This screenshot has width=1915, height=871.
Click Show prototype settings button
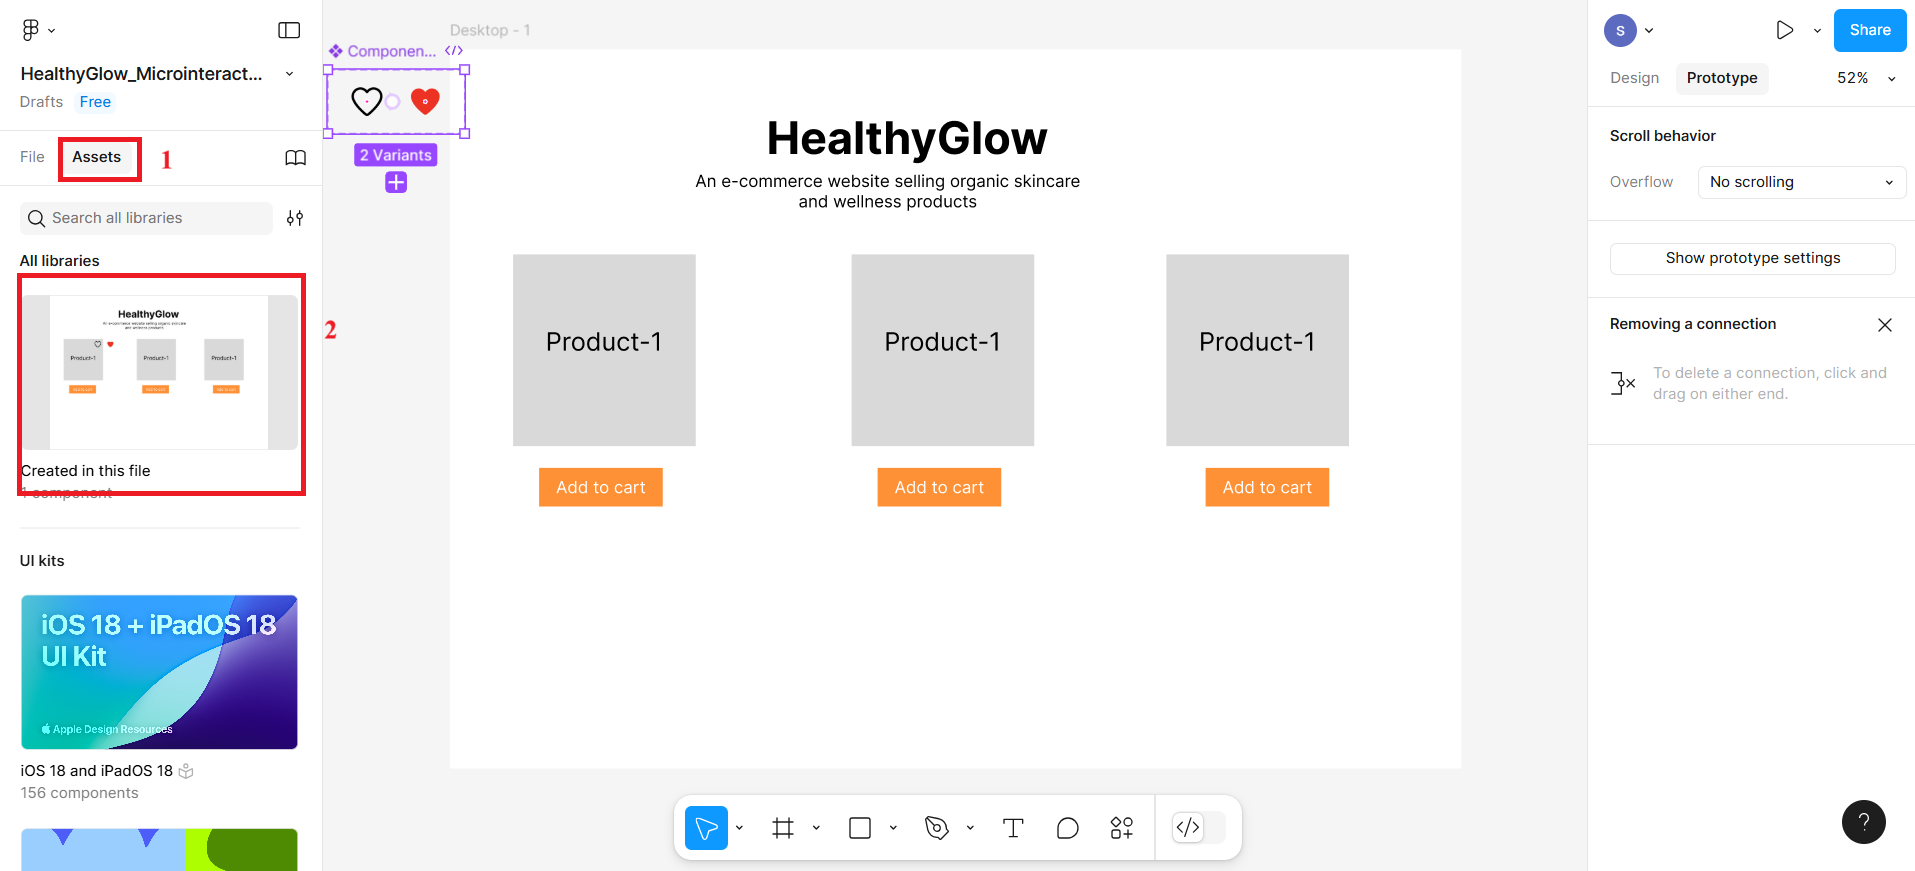click(x=1752, y=258)
